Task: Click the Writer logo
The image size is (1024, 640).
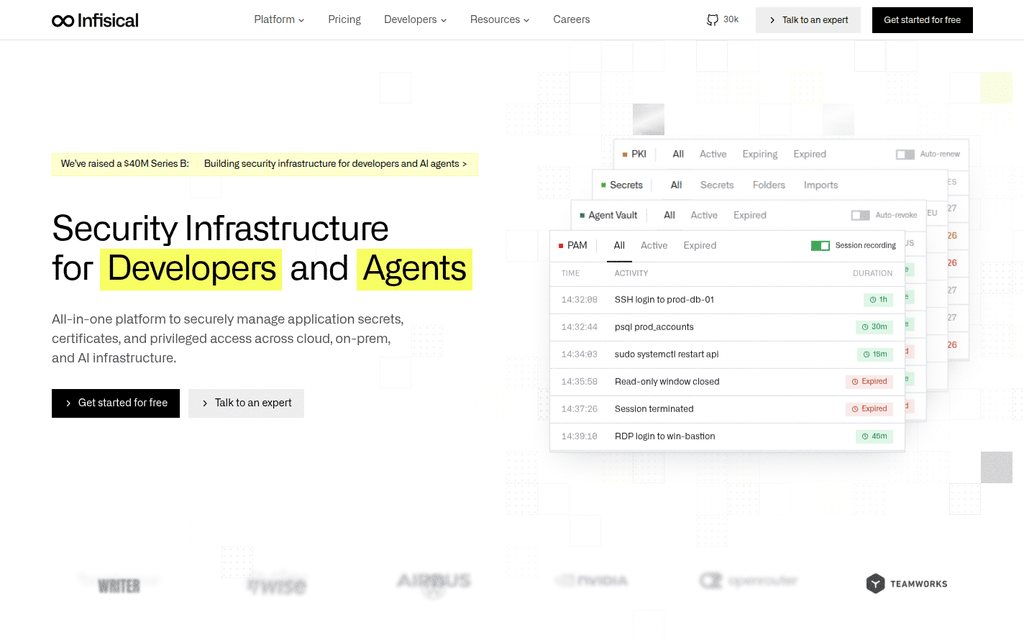Action: [119, 586]
